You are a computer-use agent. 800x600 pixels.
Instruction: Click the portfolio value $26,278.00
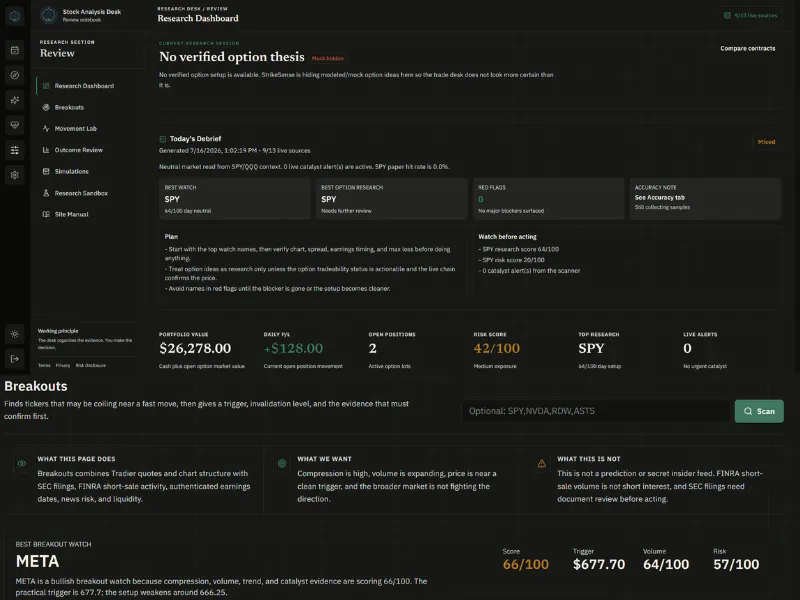pos(195,348)
